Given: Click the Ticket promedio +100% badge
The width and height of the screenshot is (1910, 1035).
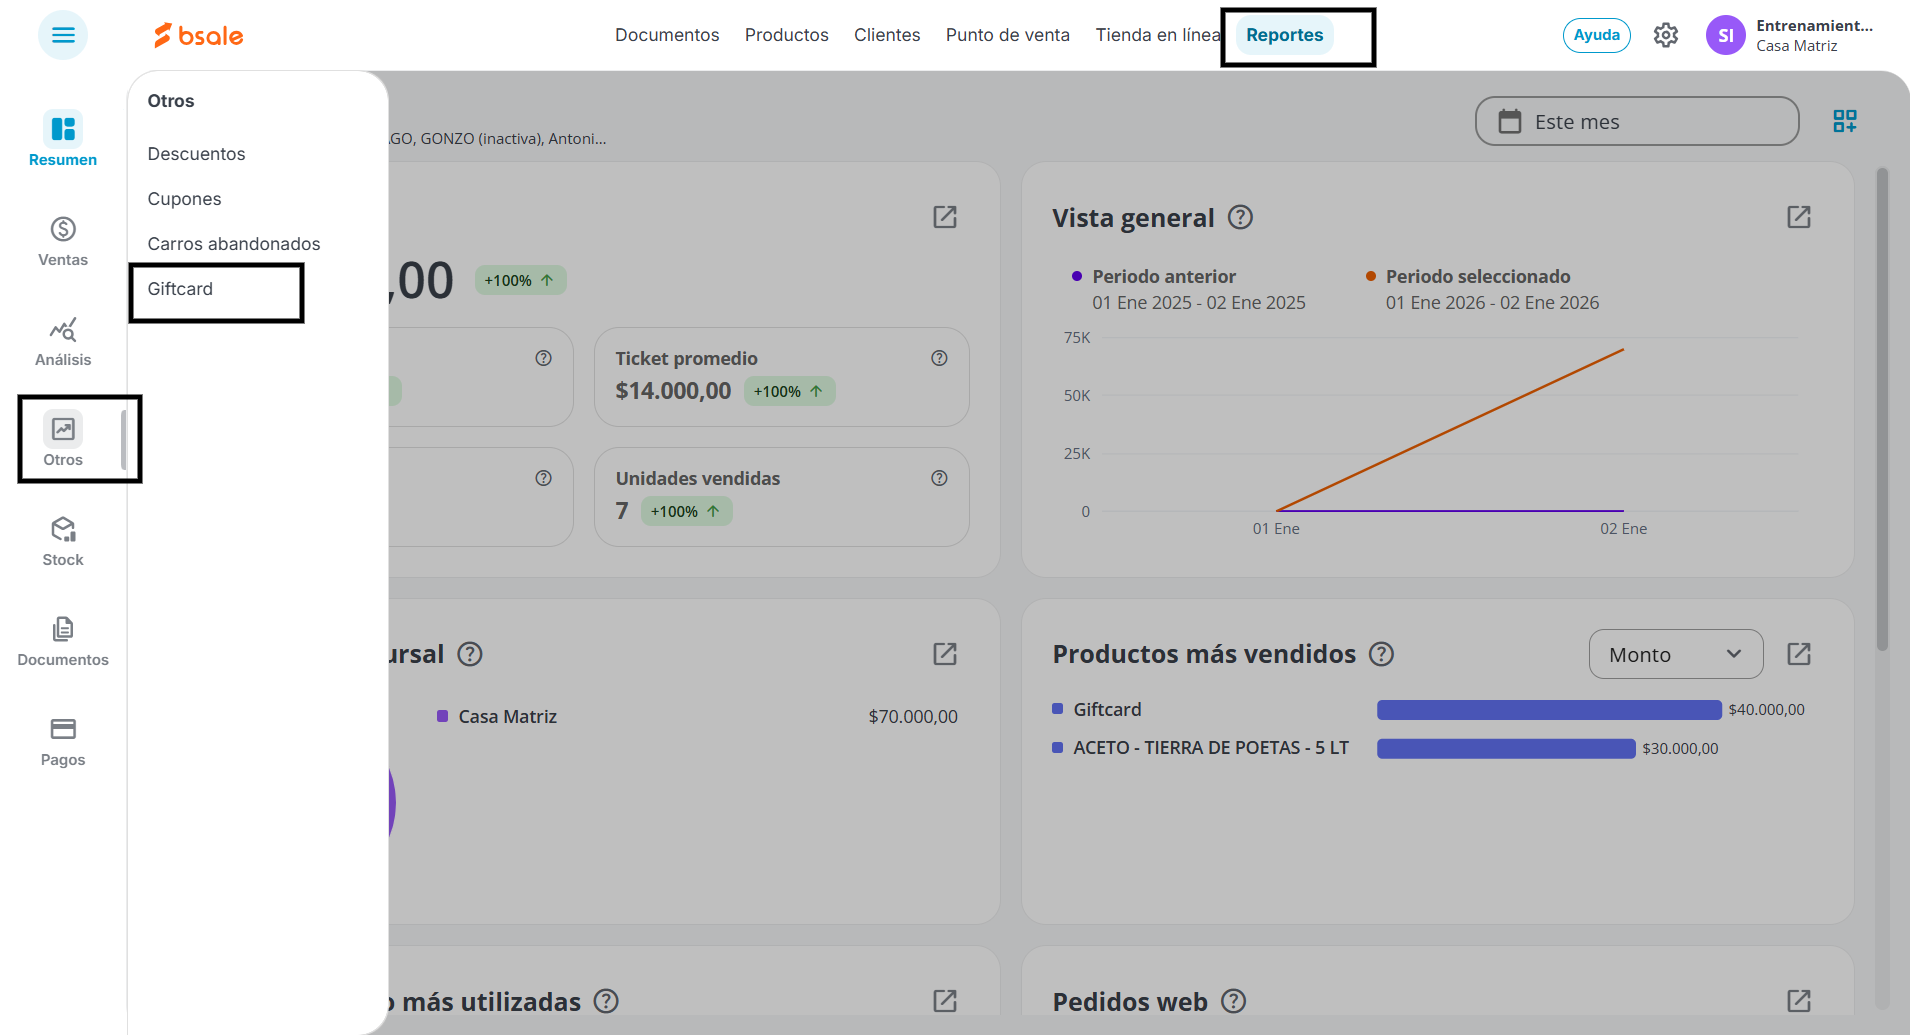Looking at the screenshot, I should tap(789, 391).
